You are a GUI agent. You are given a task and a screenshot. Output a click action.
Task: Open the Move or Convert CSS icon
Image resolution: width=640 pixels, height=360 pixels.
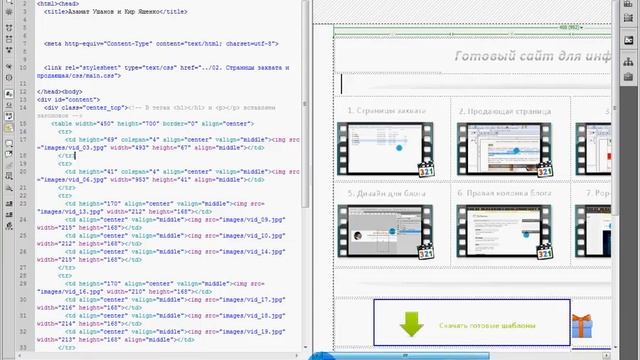[x=9, y=188]
